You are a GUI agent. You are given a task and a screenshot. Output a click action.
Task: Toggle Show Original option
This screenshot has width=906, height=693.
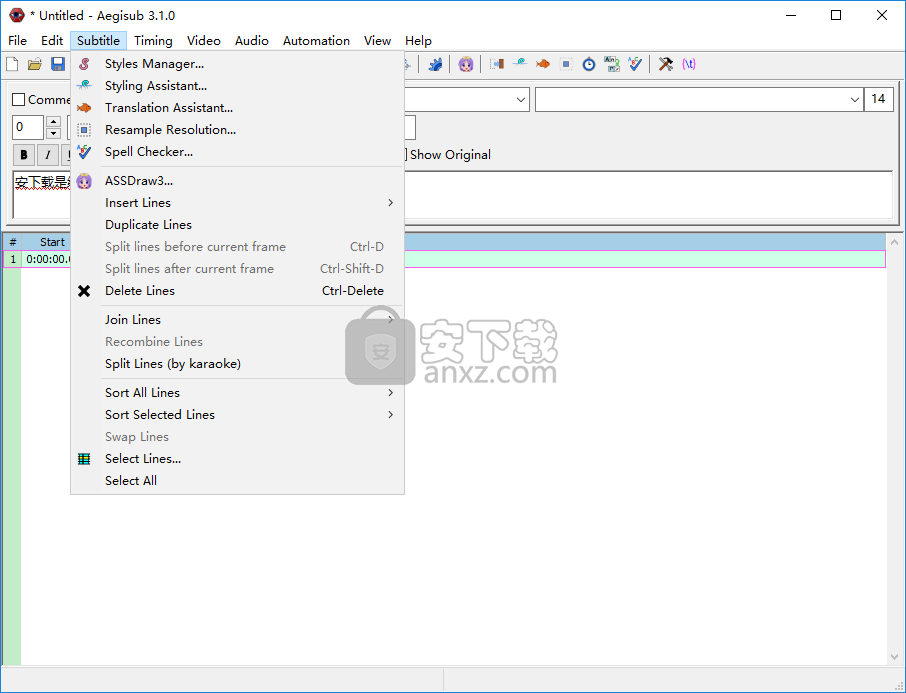(450, 155)
